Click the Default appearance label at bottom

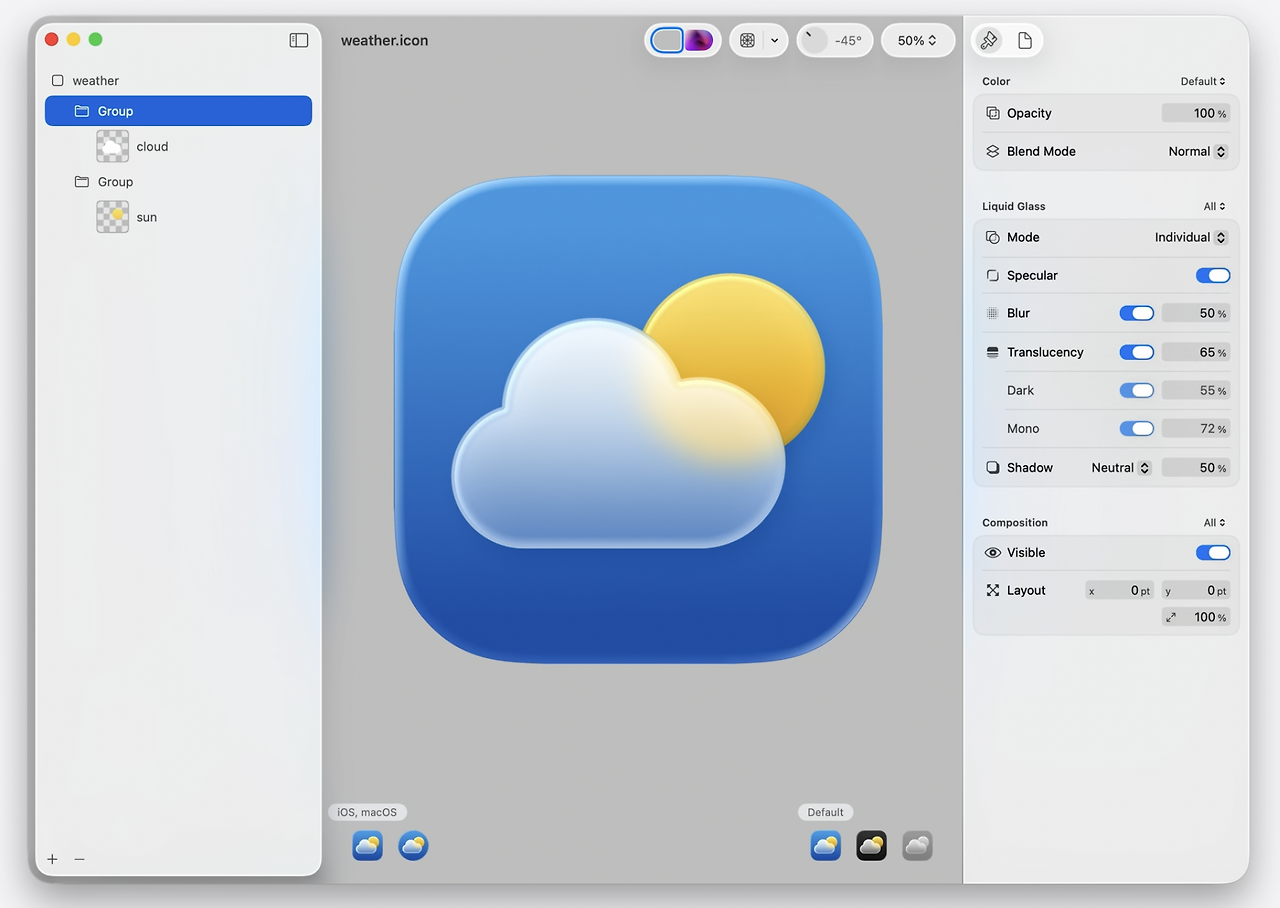[x=826, y=812]
